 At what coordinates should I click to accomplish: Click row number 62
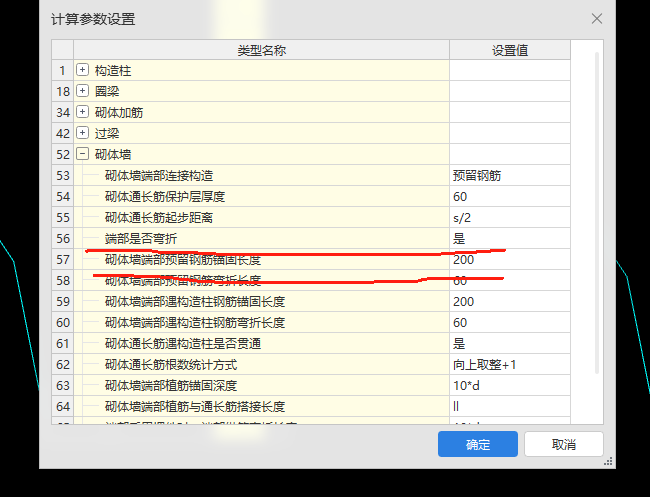(x=63, y=364)
